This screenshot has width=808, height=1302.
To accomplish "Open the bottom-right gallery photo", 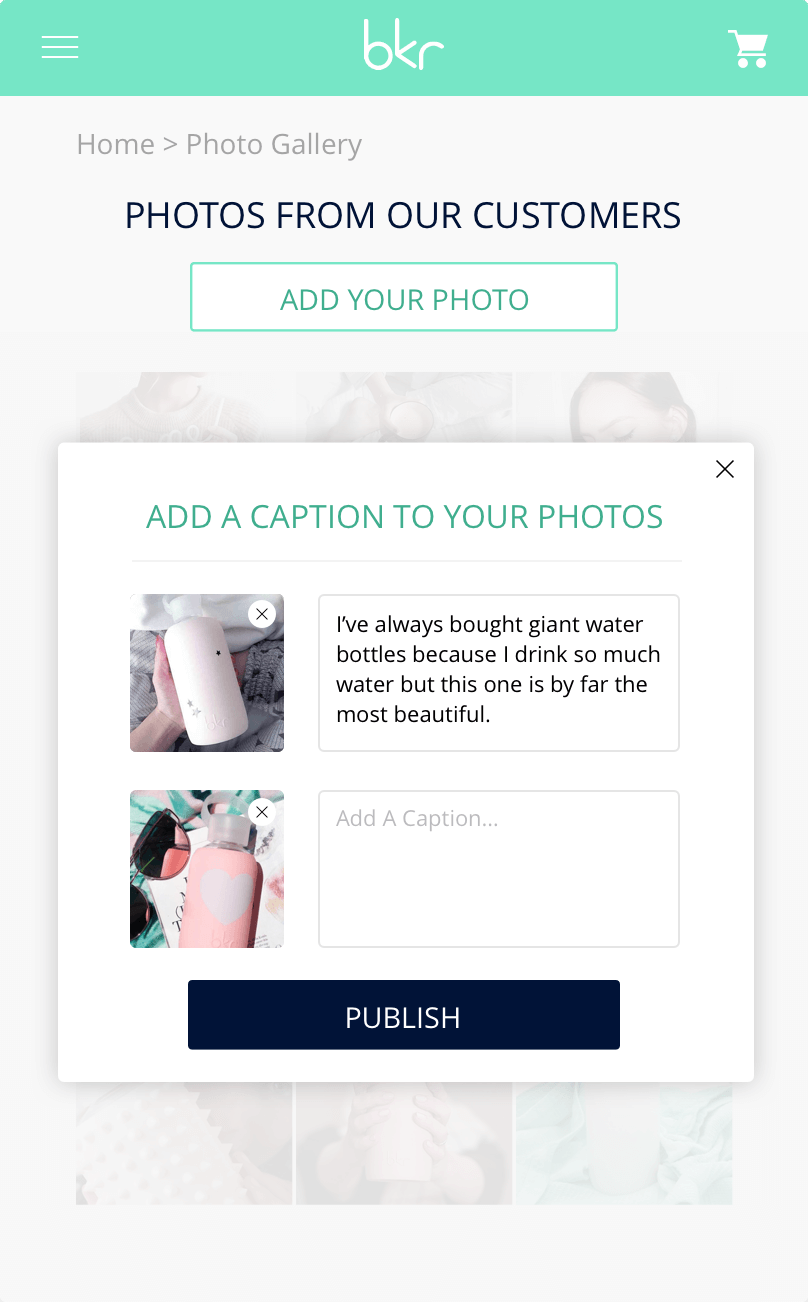I will click(624, 1143).
